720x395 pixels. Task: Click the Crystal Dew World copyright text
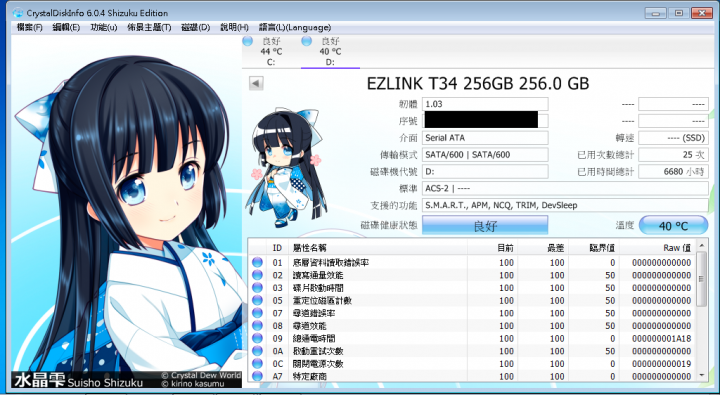point(201,375)
